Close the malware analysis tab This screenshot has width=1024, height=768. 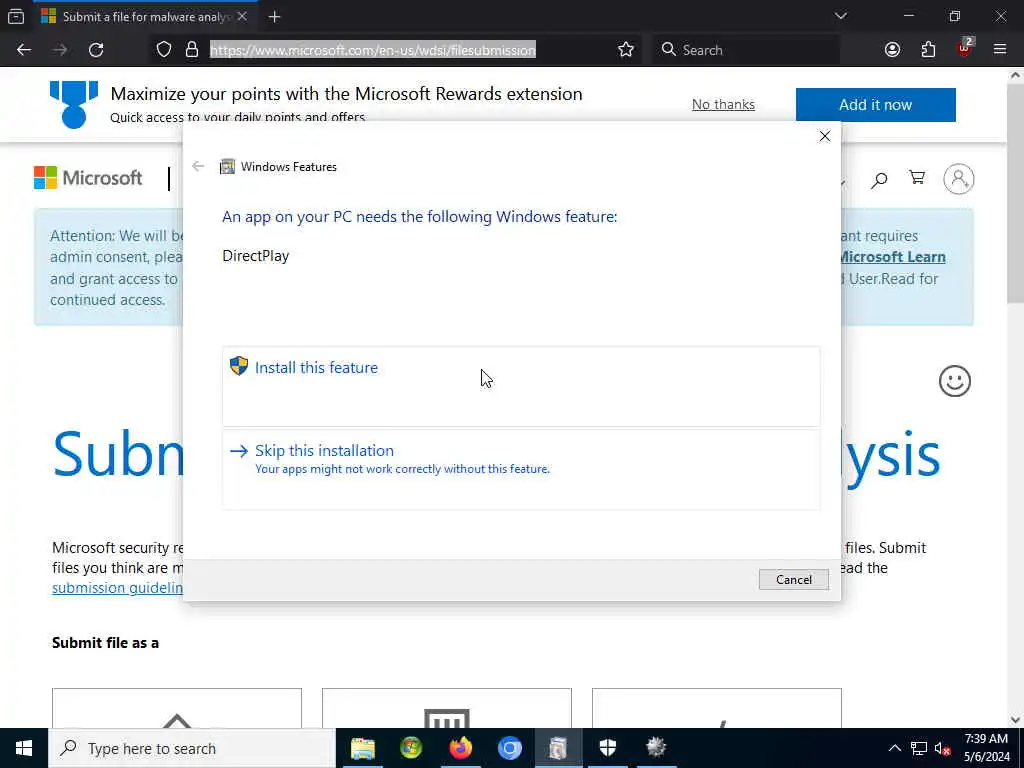[x=242, y=16]
